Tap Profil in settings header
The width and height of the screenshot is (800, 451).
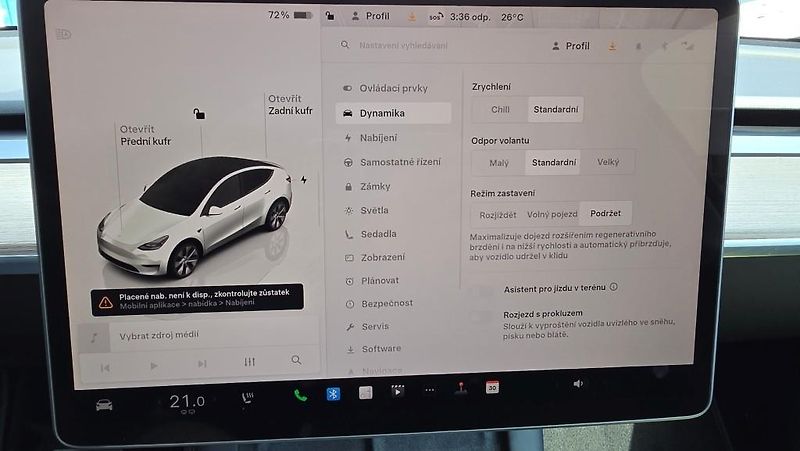[571, 46]
